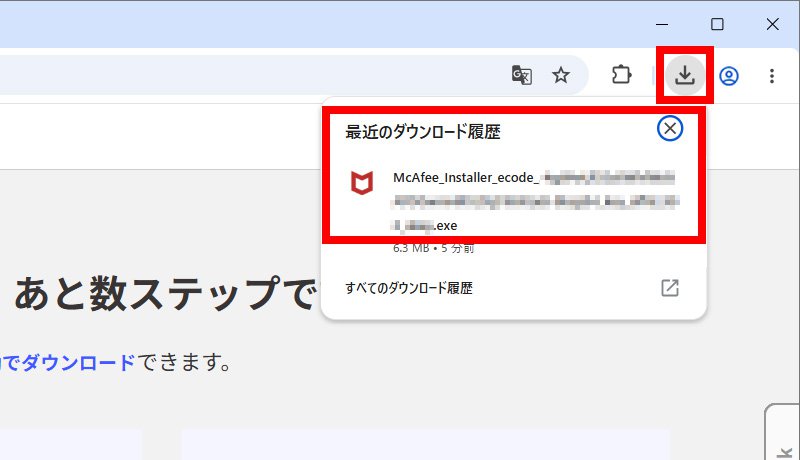Open the Chrome three-dot menu
Screen dimensions: 800x460
point(771,76)
